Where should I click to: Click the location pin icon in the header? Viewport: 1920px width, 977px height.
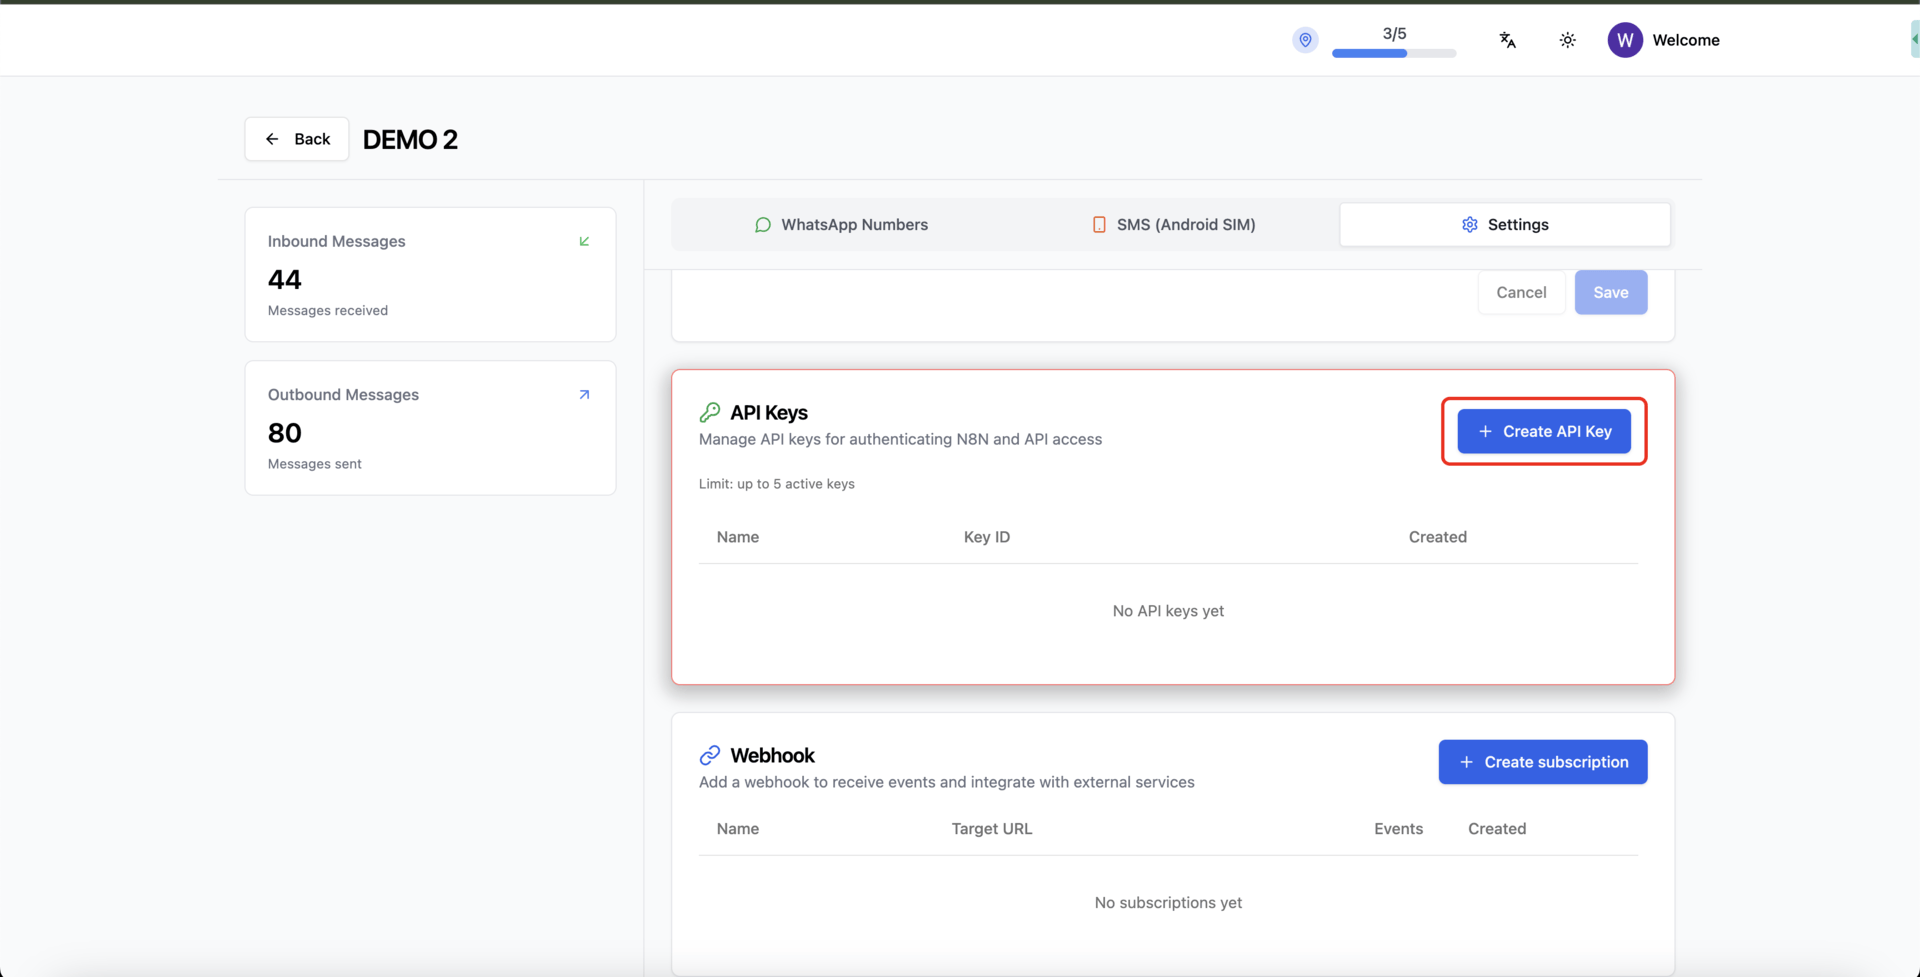click(1304, 40)
